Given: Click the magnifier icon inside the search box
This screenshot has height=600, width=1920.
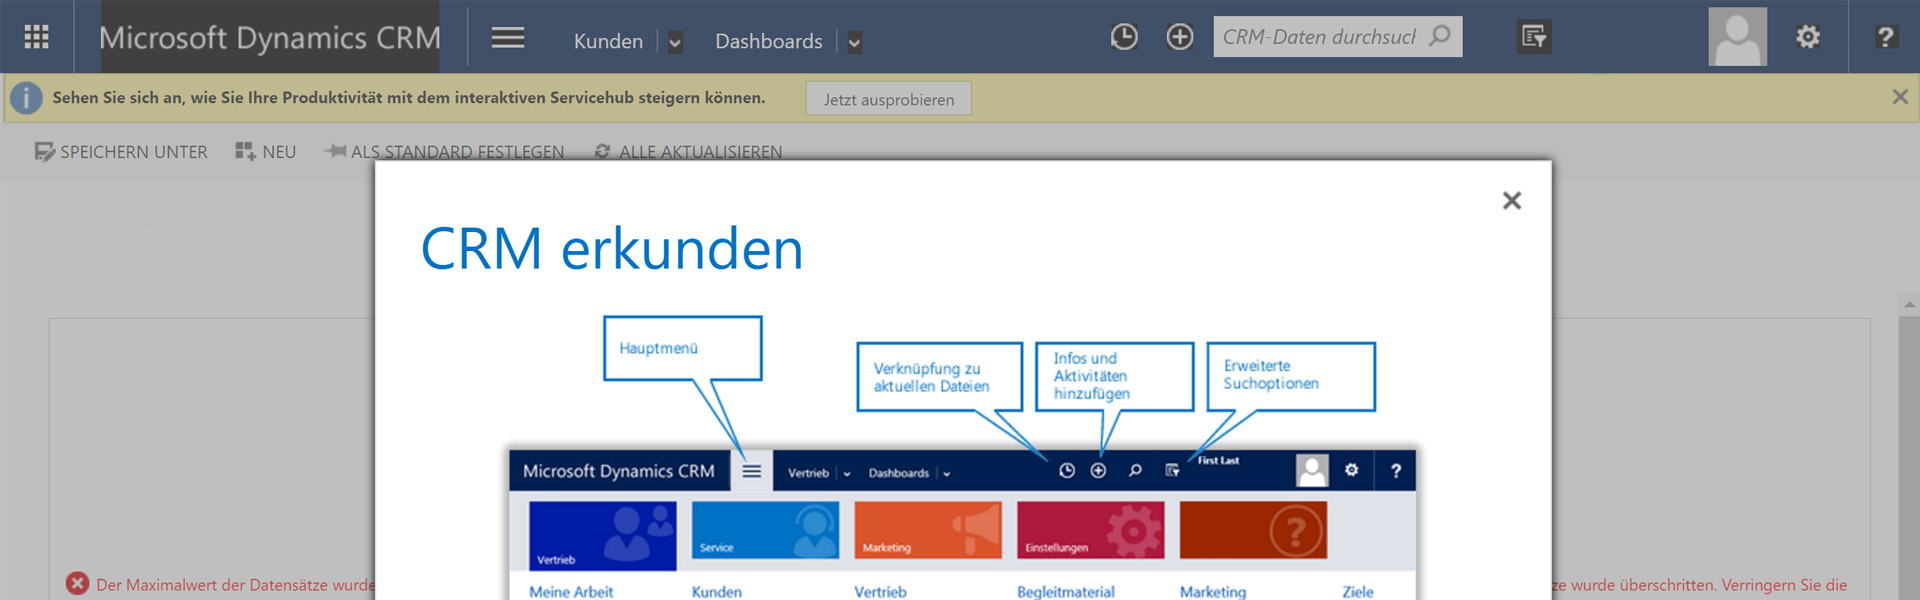Looking at the screenshot, I should point(1440,36).
